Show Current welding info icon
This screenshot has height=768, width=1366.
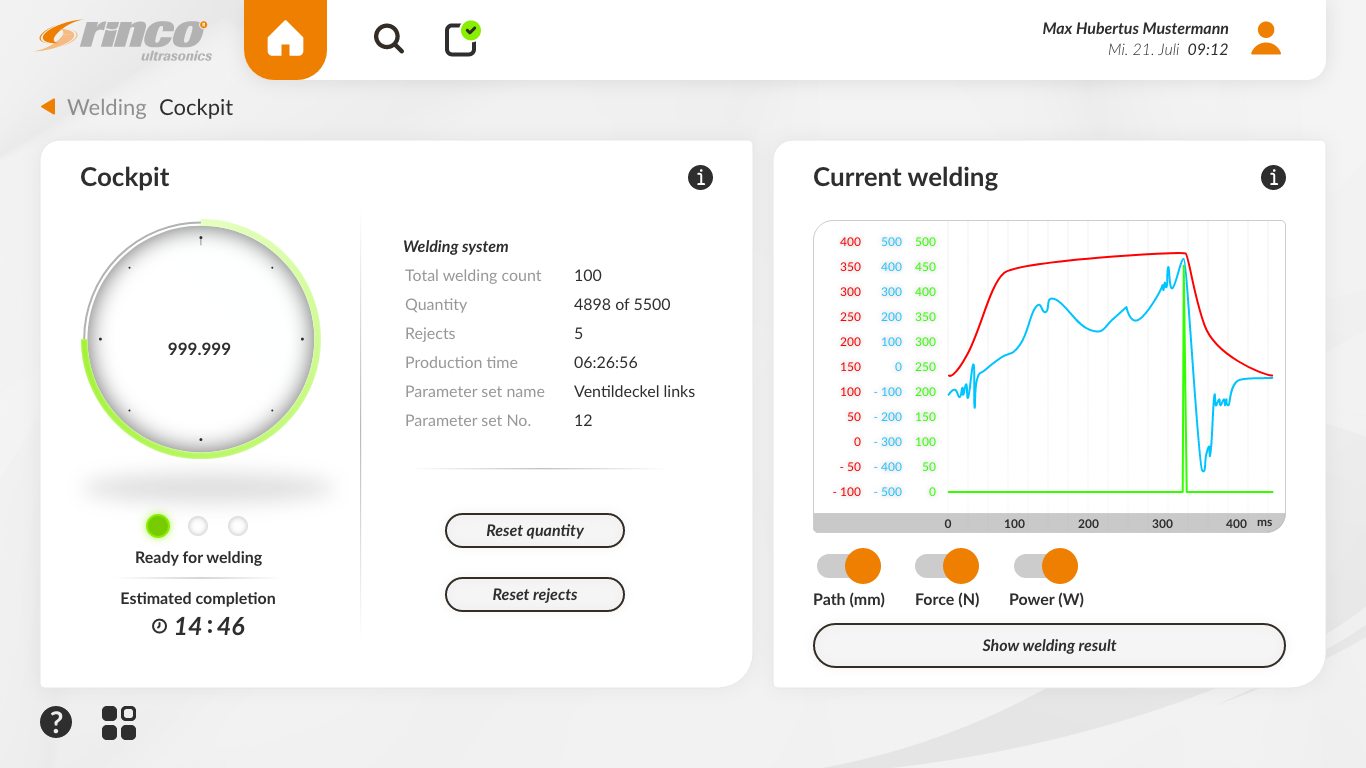tap(1273, 177)
